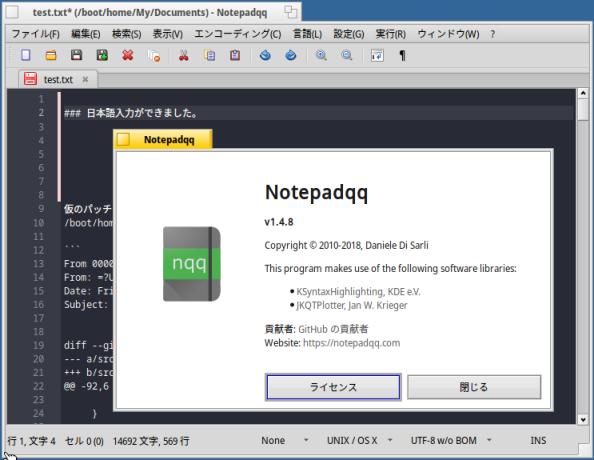Redo action via toolbar icon
This screenshot has height=460, width=594.
tap(291, 55)
